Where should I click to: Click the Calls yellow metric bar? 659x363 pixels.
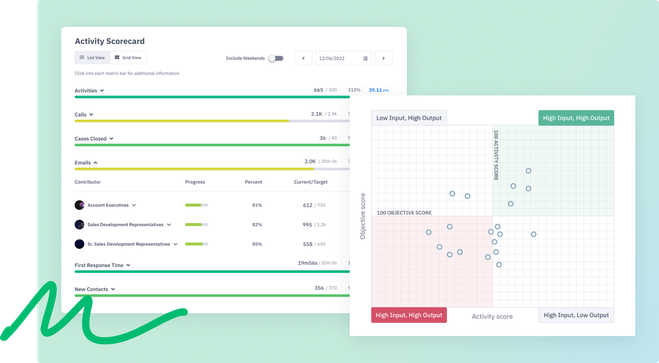pos(182,121)
